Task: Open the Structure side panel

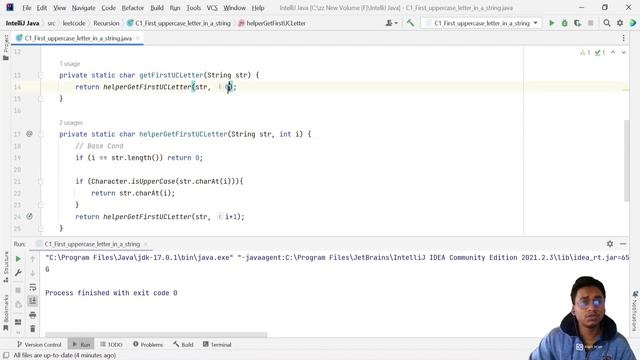Action: pyautogui.click(x=6, y=267)
